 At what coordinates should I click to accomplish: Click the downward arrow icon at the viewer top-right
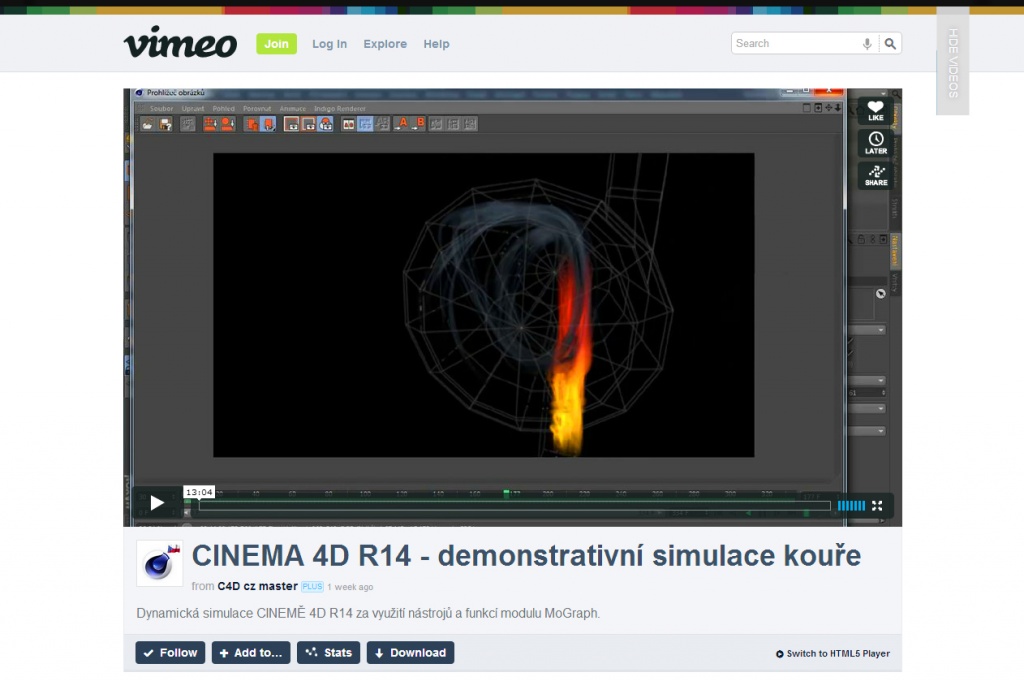tap(839, 108)
